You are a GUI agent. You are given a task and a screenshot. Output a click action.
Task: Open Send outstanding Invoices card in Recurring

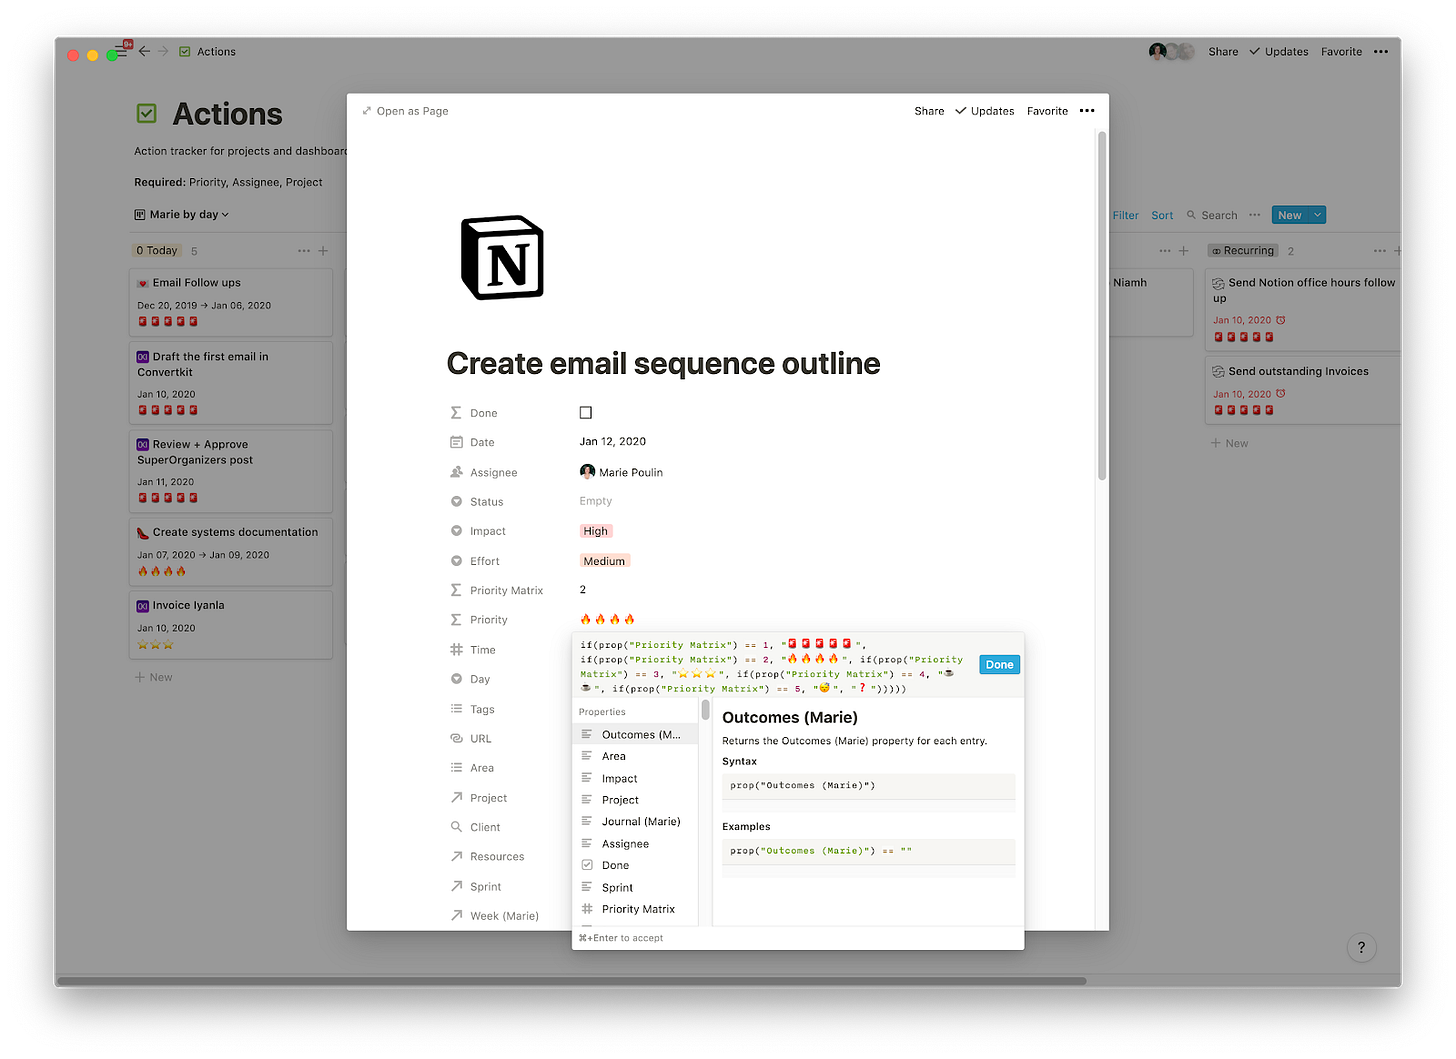coord(1303,390)
